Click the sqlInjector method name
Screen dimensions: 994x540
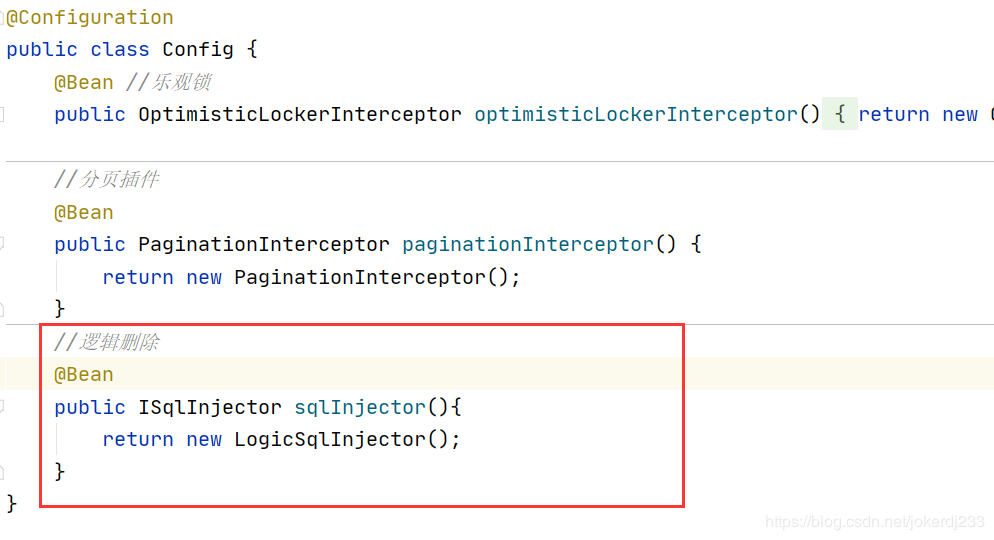tap(360, 407)
